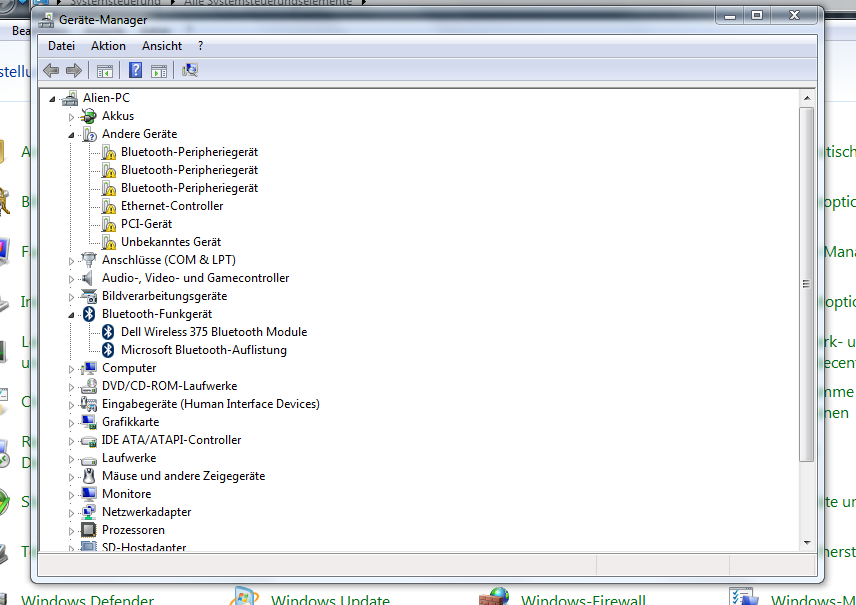Click the first Bluetooth-Peripheriegerät warning icon
856x605 pixels.
pyautogui.click(x=109, y=152)
